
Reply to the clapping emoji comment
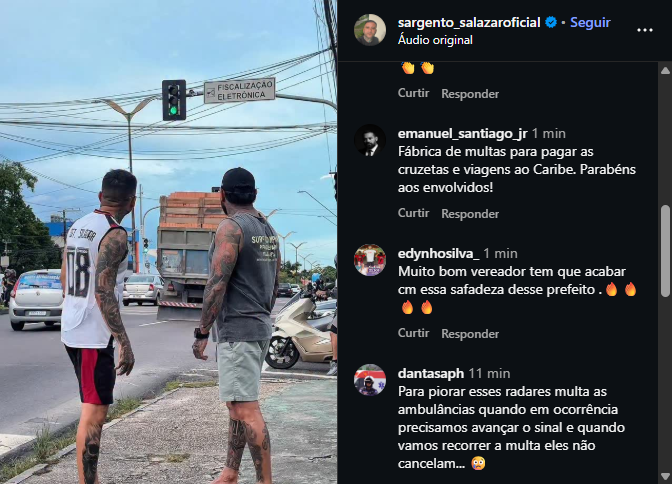[x=470, y=93]
